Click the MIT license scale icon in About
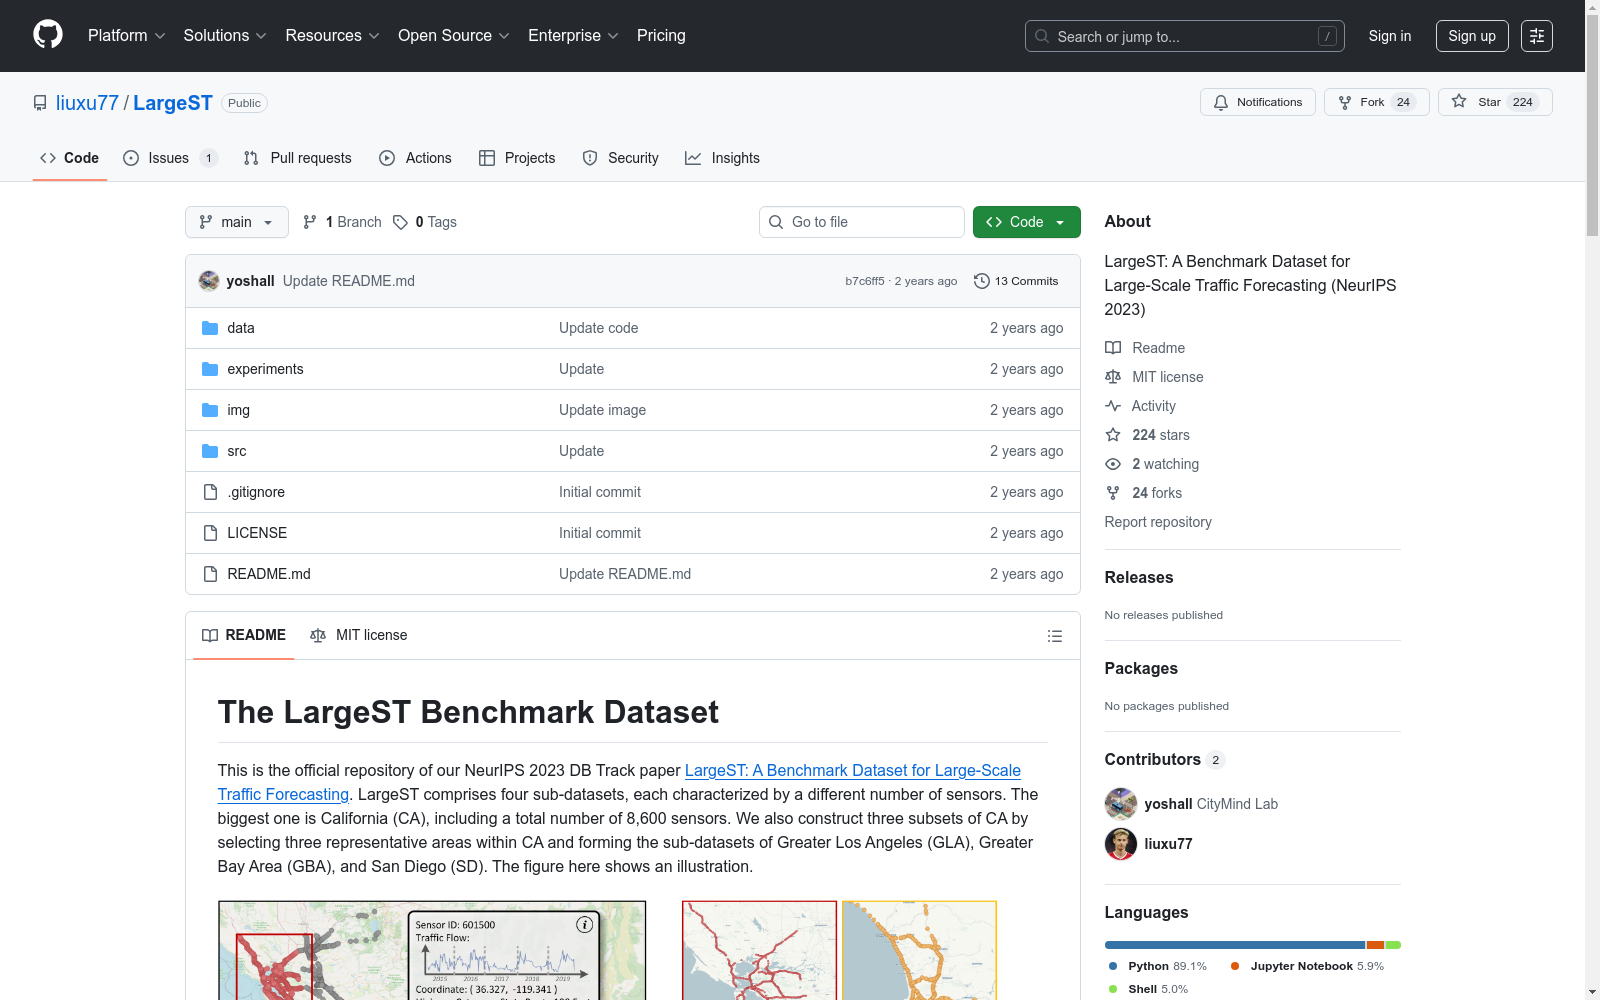The height and width of the screenshot is (1000, 1600). (1113, 377)
